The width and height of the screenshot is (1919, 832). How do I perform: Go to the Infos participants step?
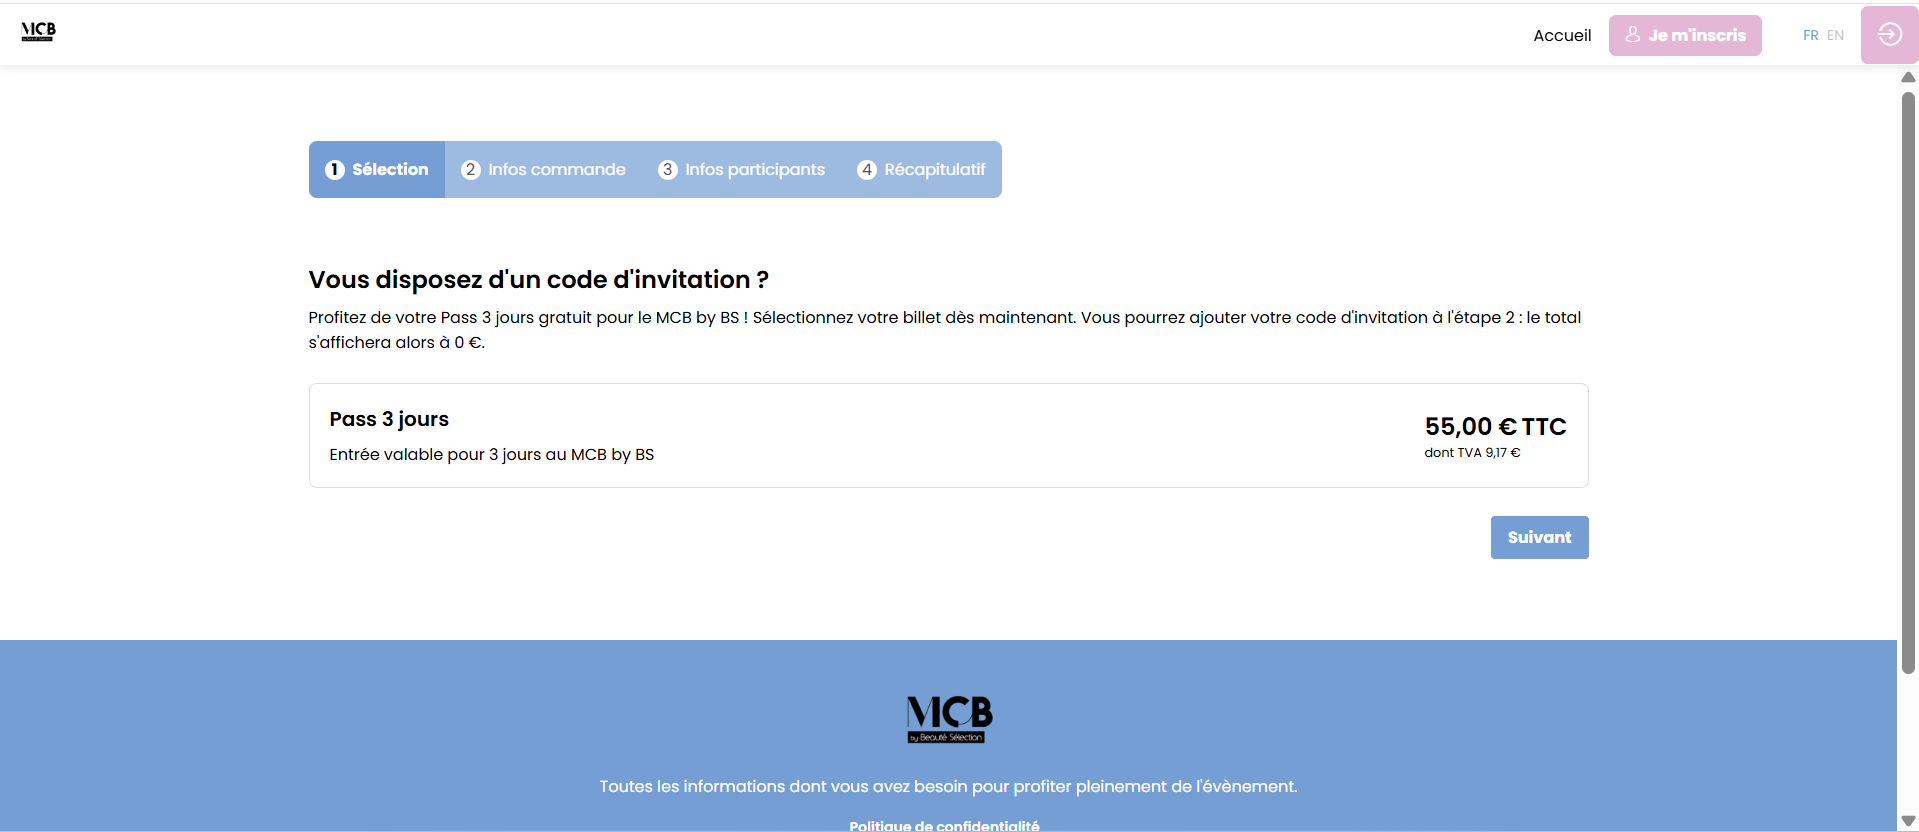point(741,169)
